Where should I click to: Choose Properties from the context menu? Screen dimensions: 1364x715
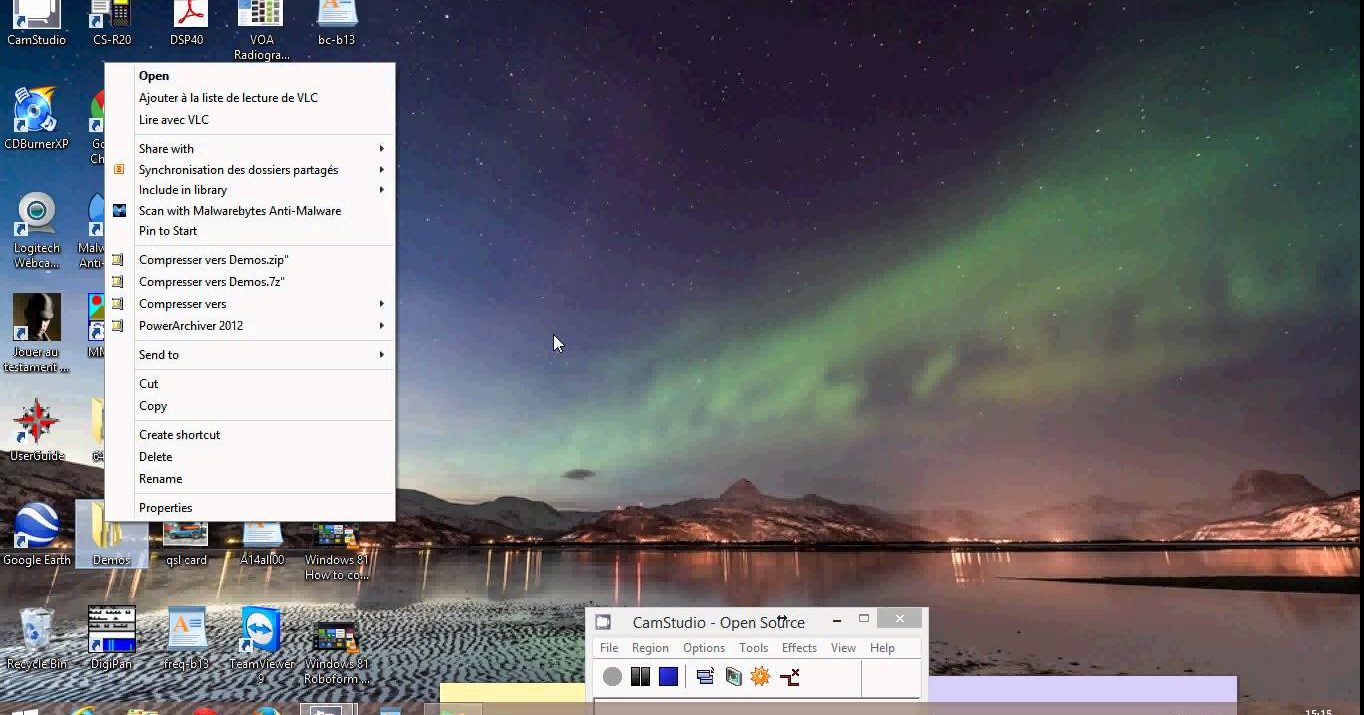[166, 508]
